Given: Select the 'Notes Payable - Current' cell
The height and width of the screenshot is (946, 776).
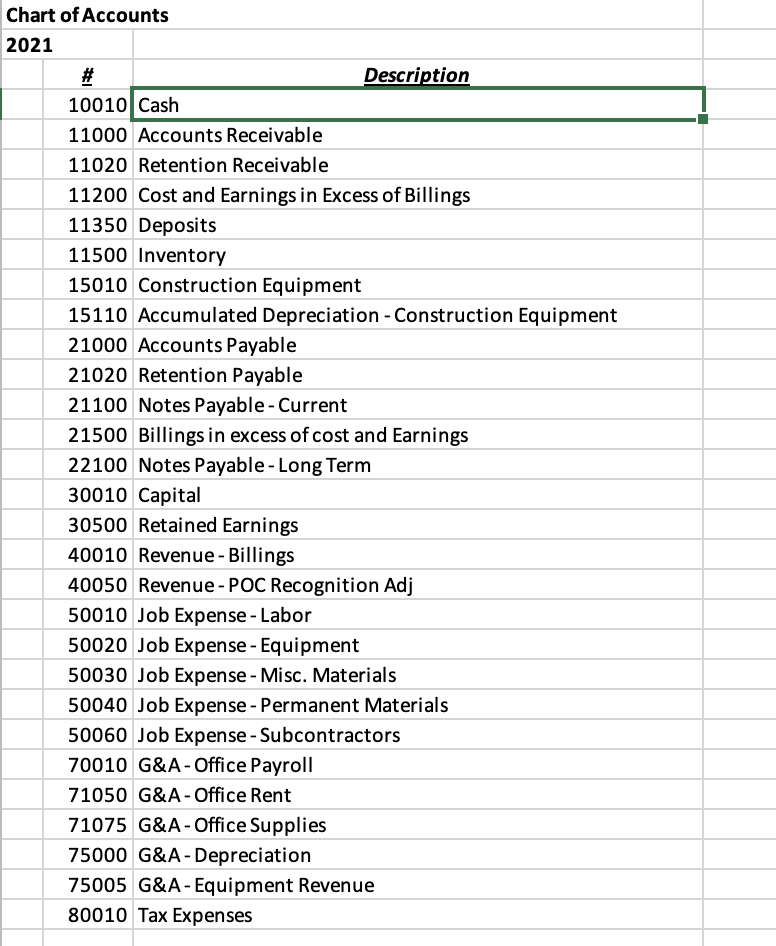Looking at the screenshot, I should coord(418,405).
